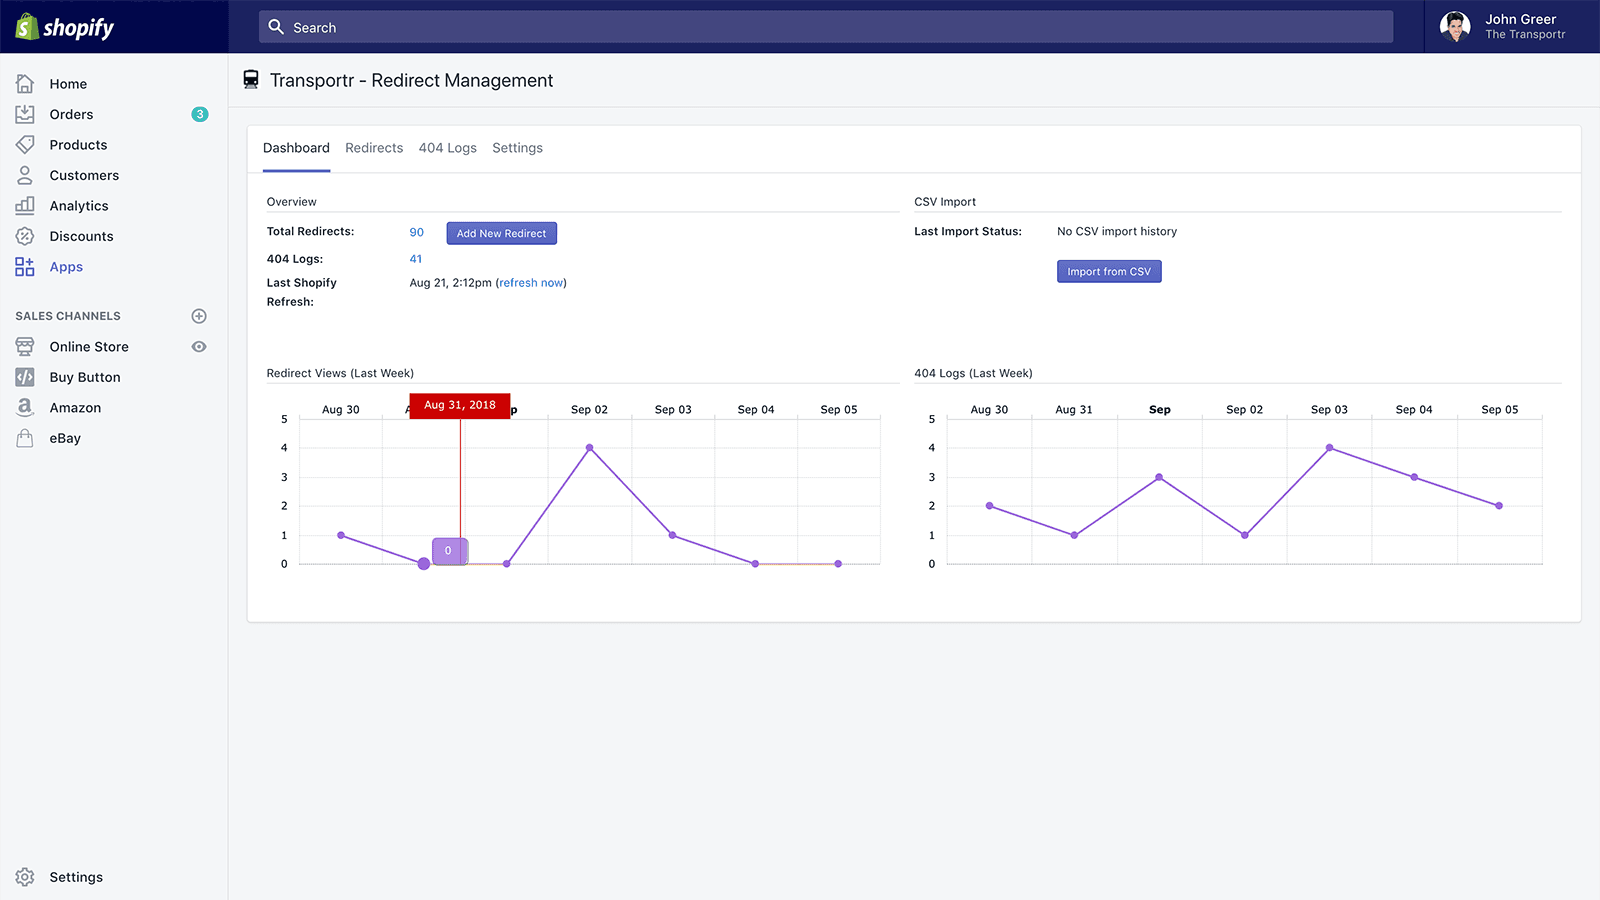
Task: Switch to the Redirects tab
Action: point(374,148)
